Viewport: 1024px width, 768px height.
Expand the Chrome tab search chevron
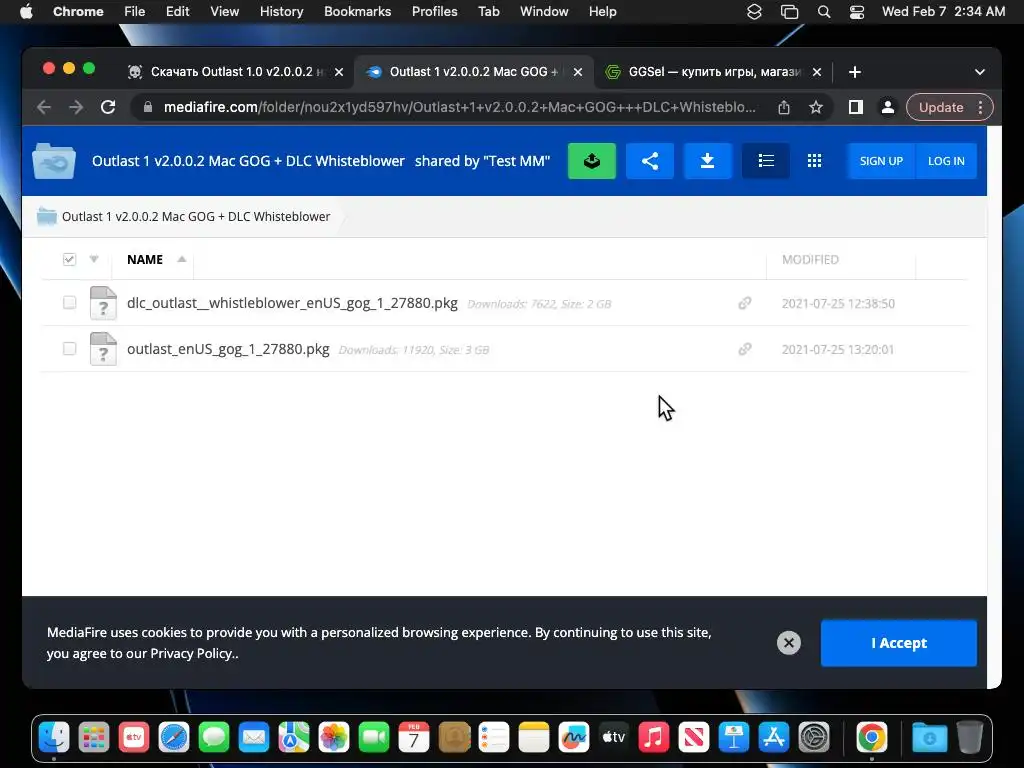tap(980, 72)
